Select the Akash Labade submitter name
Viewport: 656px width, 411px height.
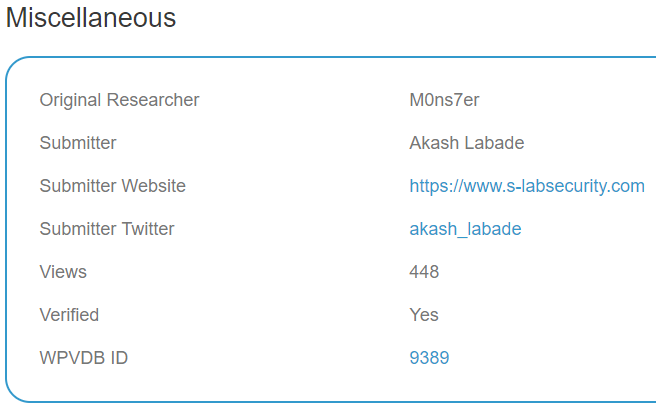(466, 143)
